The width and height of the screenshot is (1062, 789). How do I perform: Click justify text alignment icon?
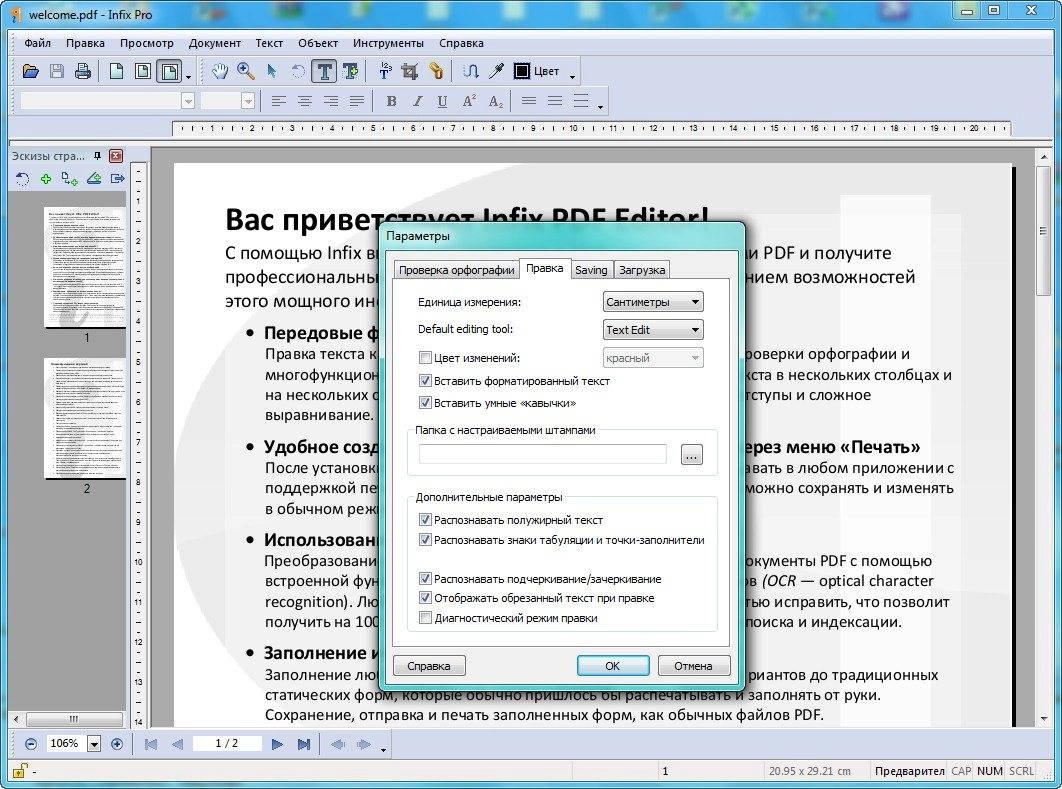[x=357, y=102]
